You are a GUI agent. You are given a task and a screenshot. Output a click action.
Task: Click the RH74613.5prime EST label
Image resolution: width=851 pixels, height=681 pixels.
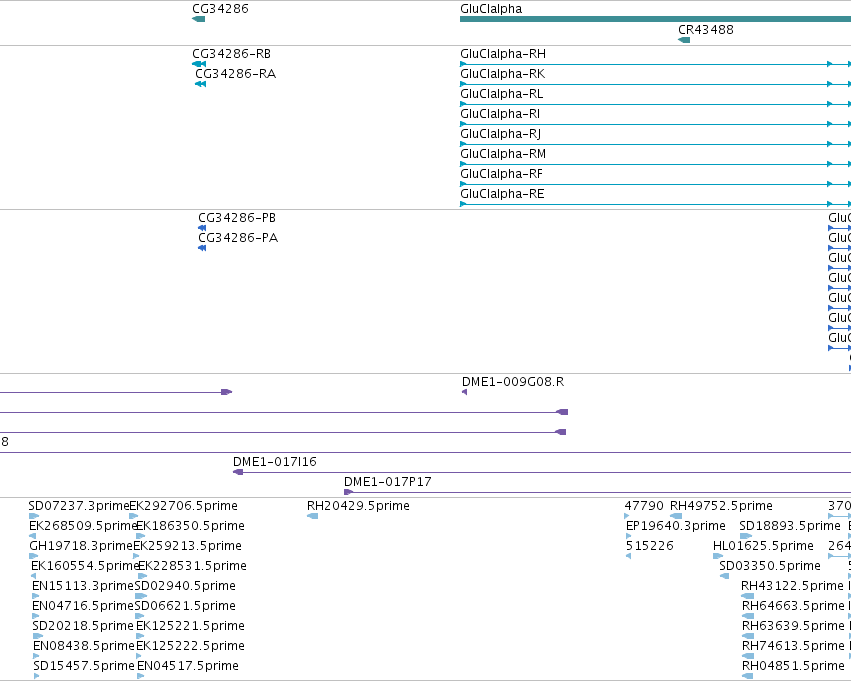(793, 646)
